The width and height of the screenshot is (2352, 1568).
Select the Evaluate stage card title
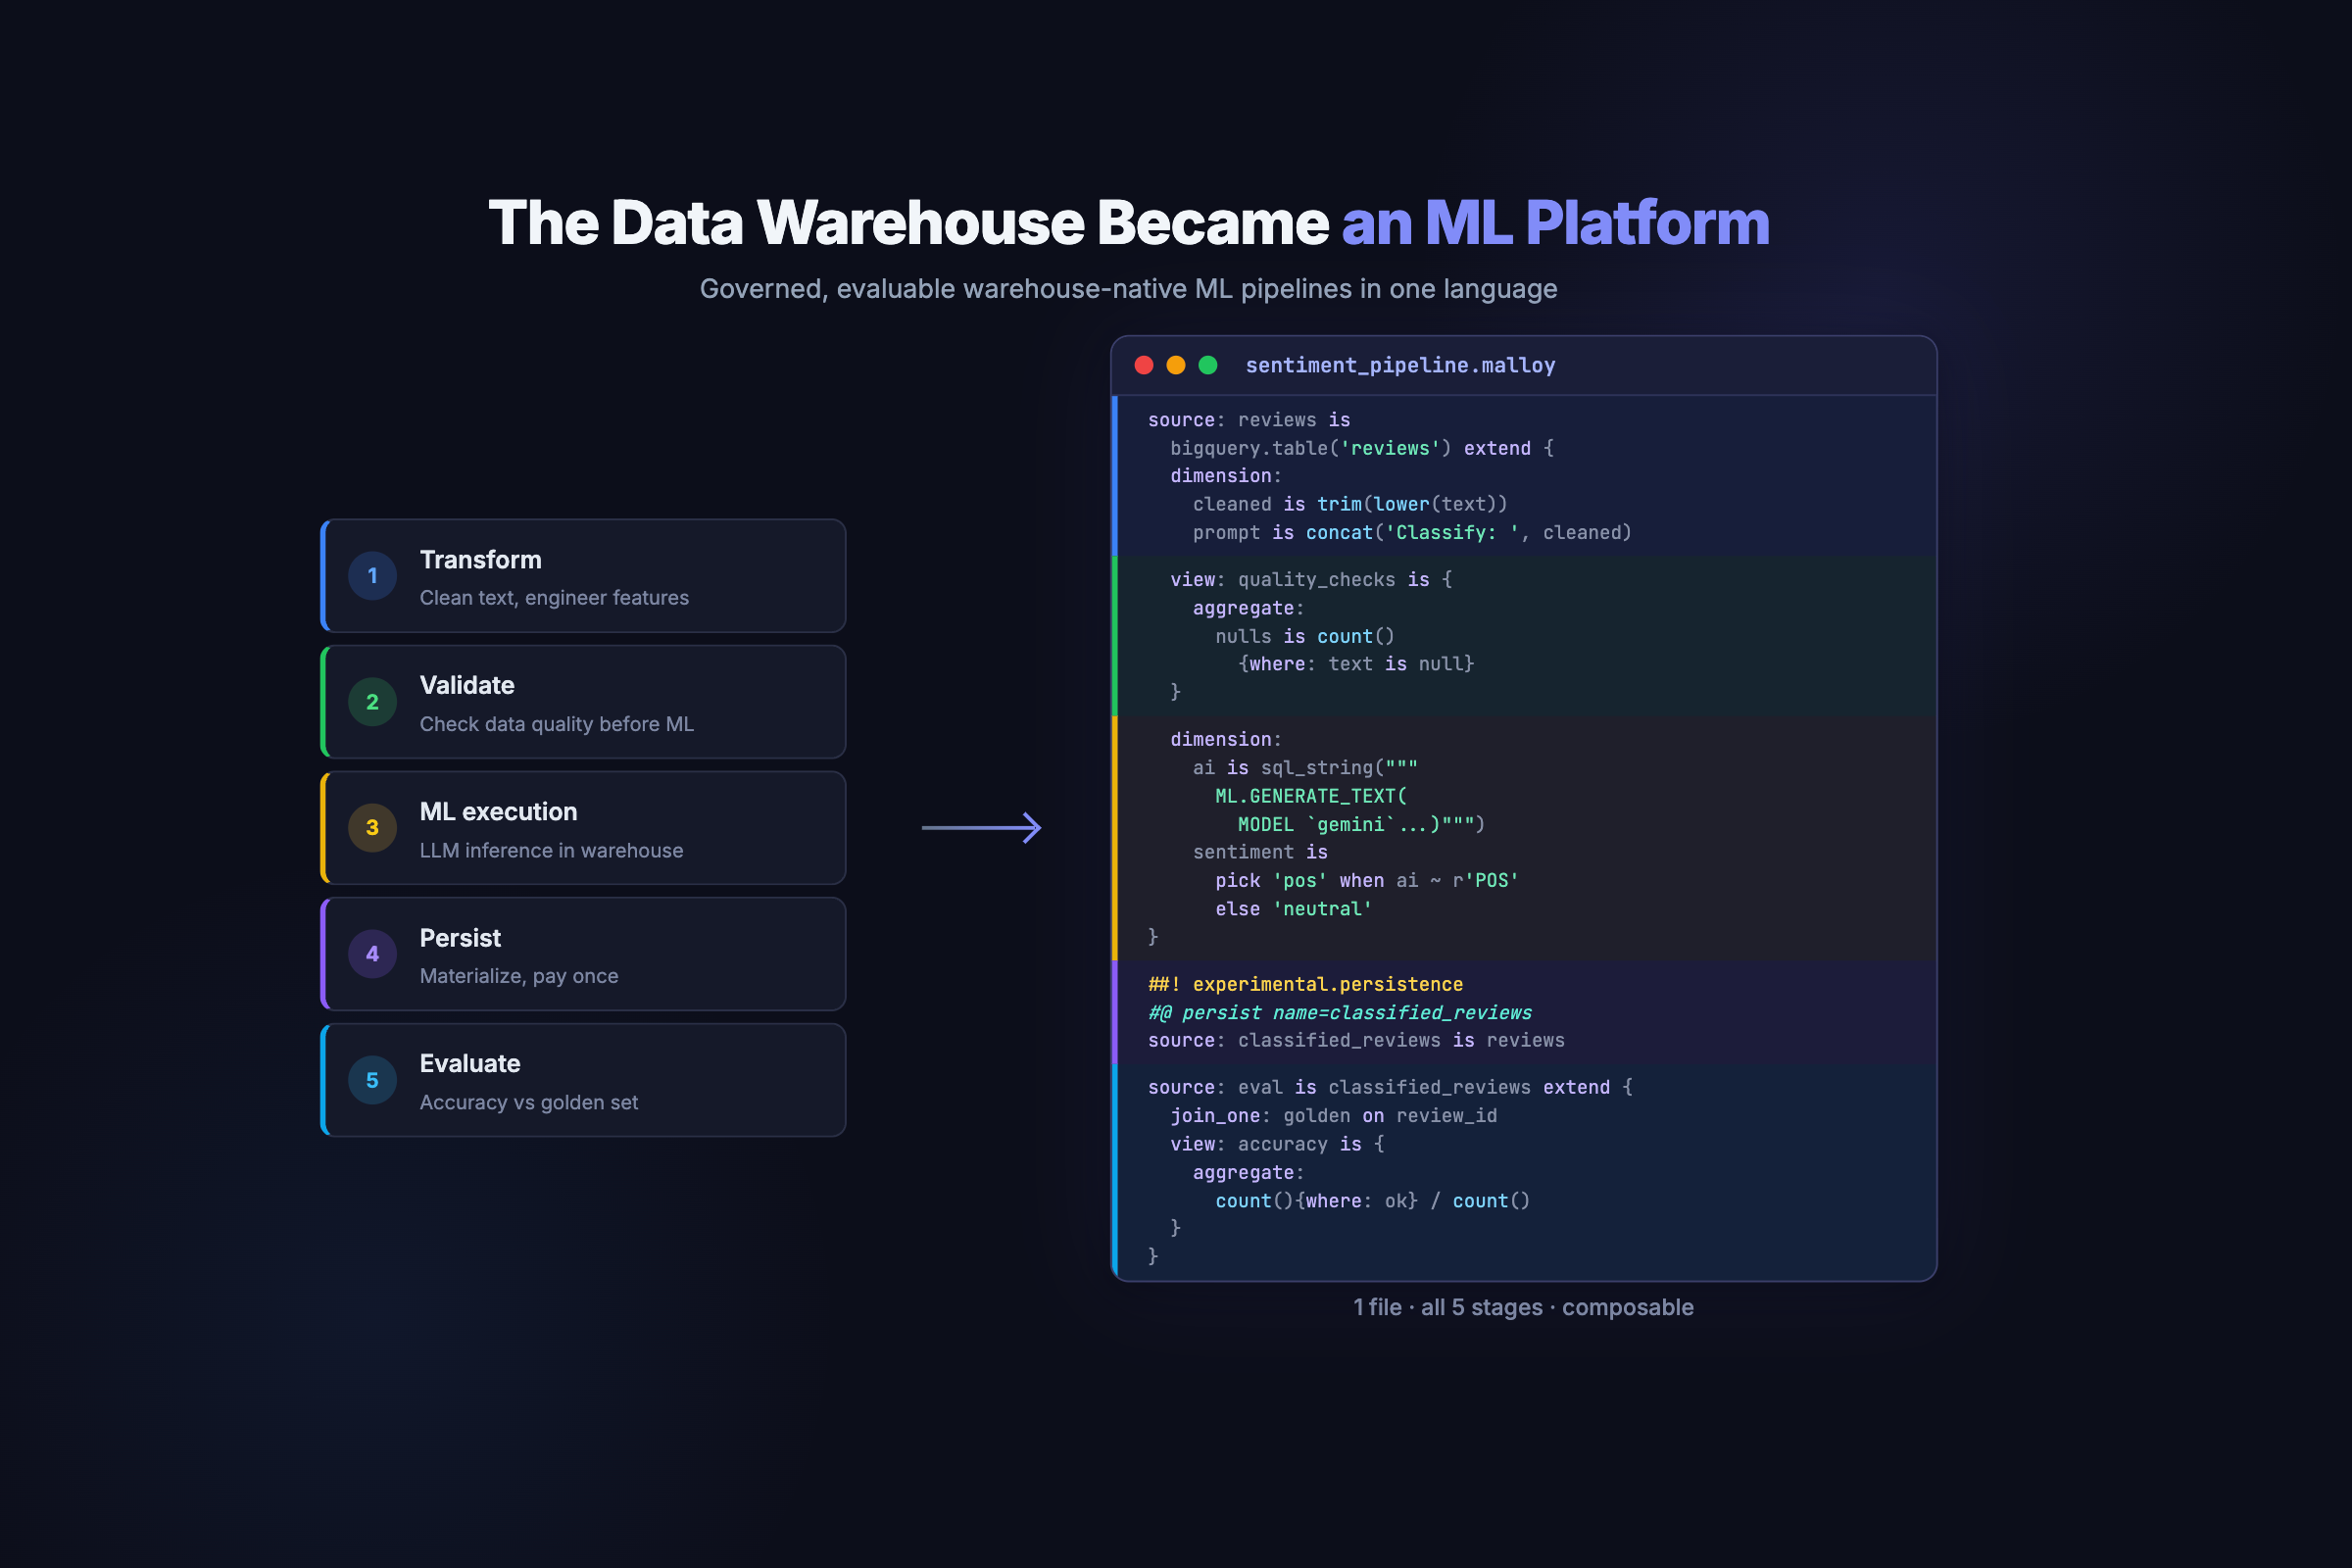(470, 1064)
